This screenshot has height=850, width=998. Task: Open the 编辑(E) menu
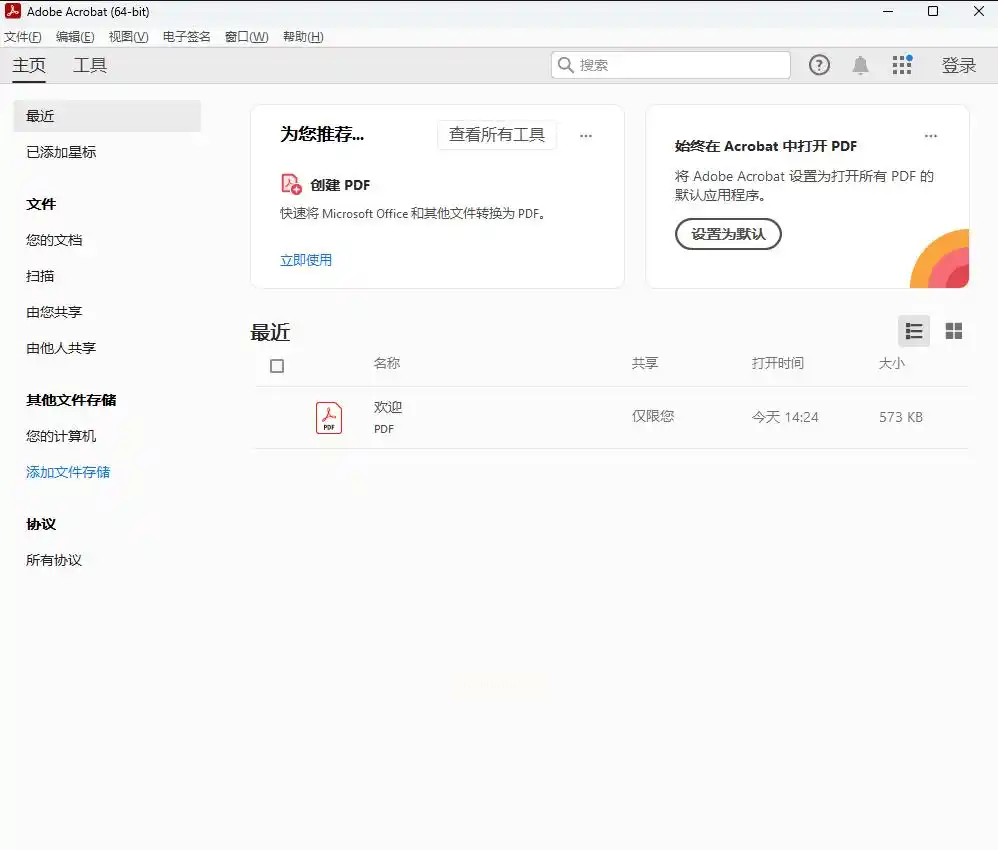tap(75, 37)
